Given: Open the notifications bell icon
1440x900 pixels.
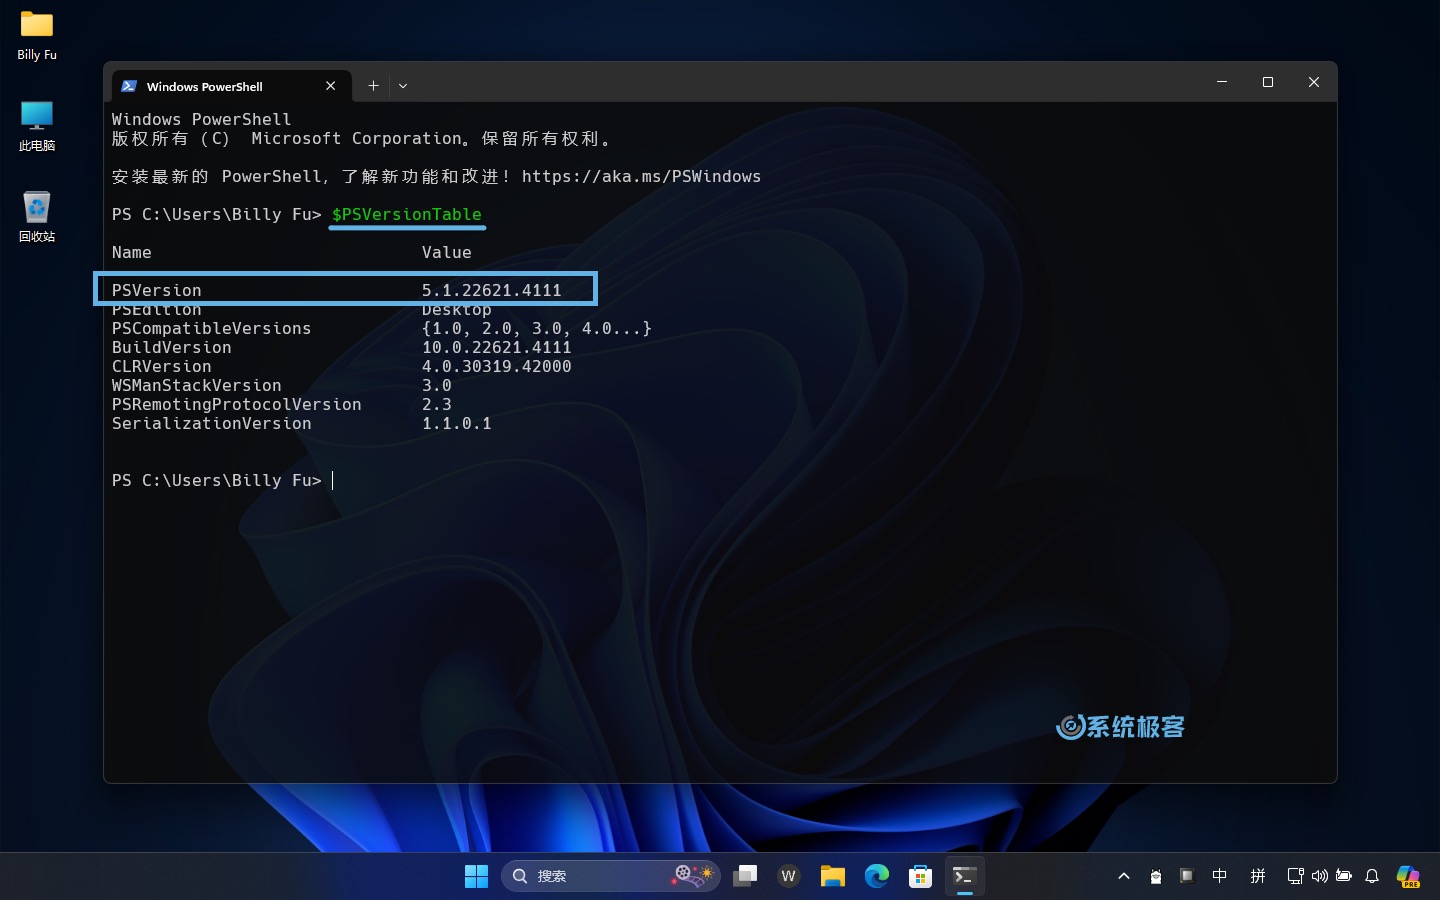Looking at the screenshot, I should click(1372, 876).
